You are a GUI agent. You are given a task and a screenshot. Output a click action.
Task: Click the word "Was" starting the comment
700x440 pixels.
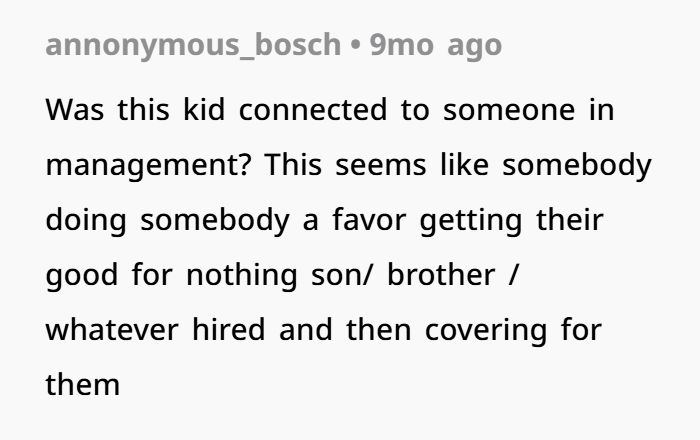click(75, 110)
